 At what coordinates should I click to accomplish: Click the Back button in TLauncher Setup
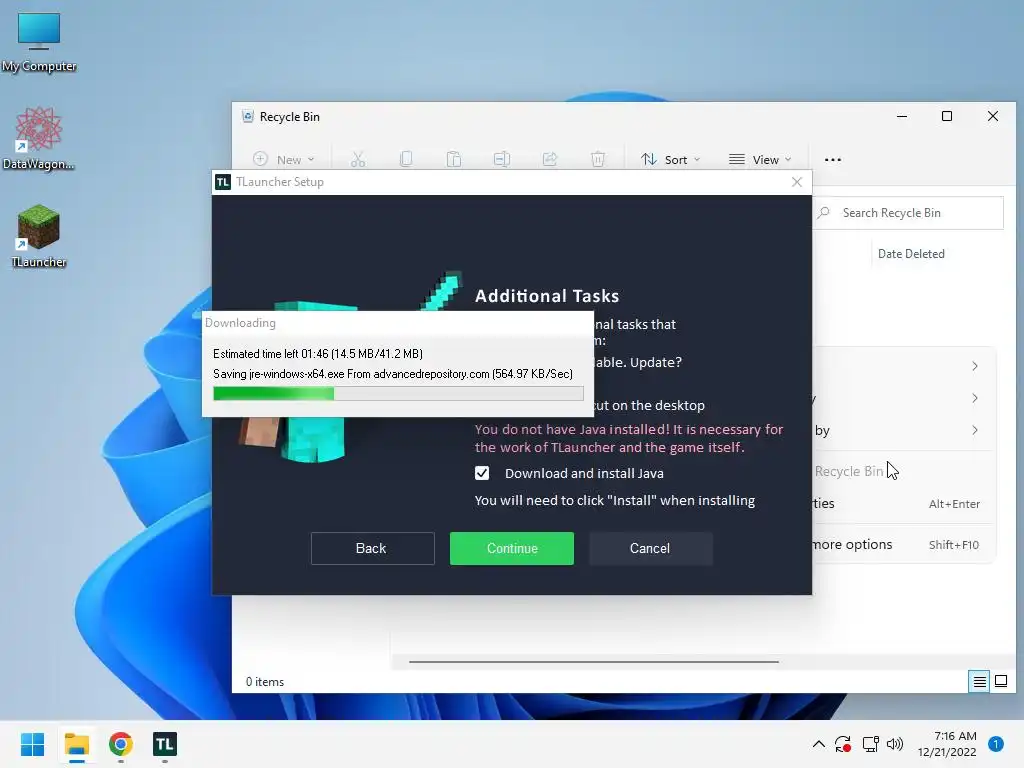coord(372,548)
